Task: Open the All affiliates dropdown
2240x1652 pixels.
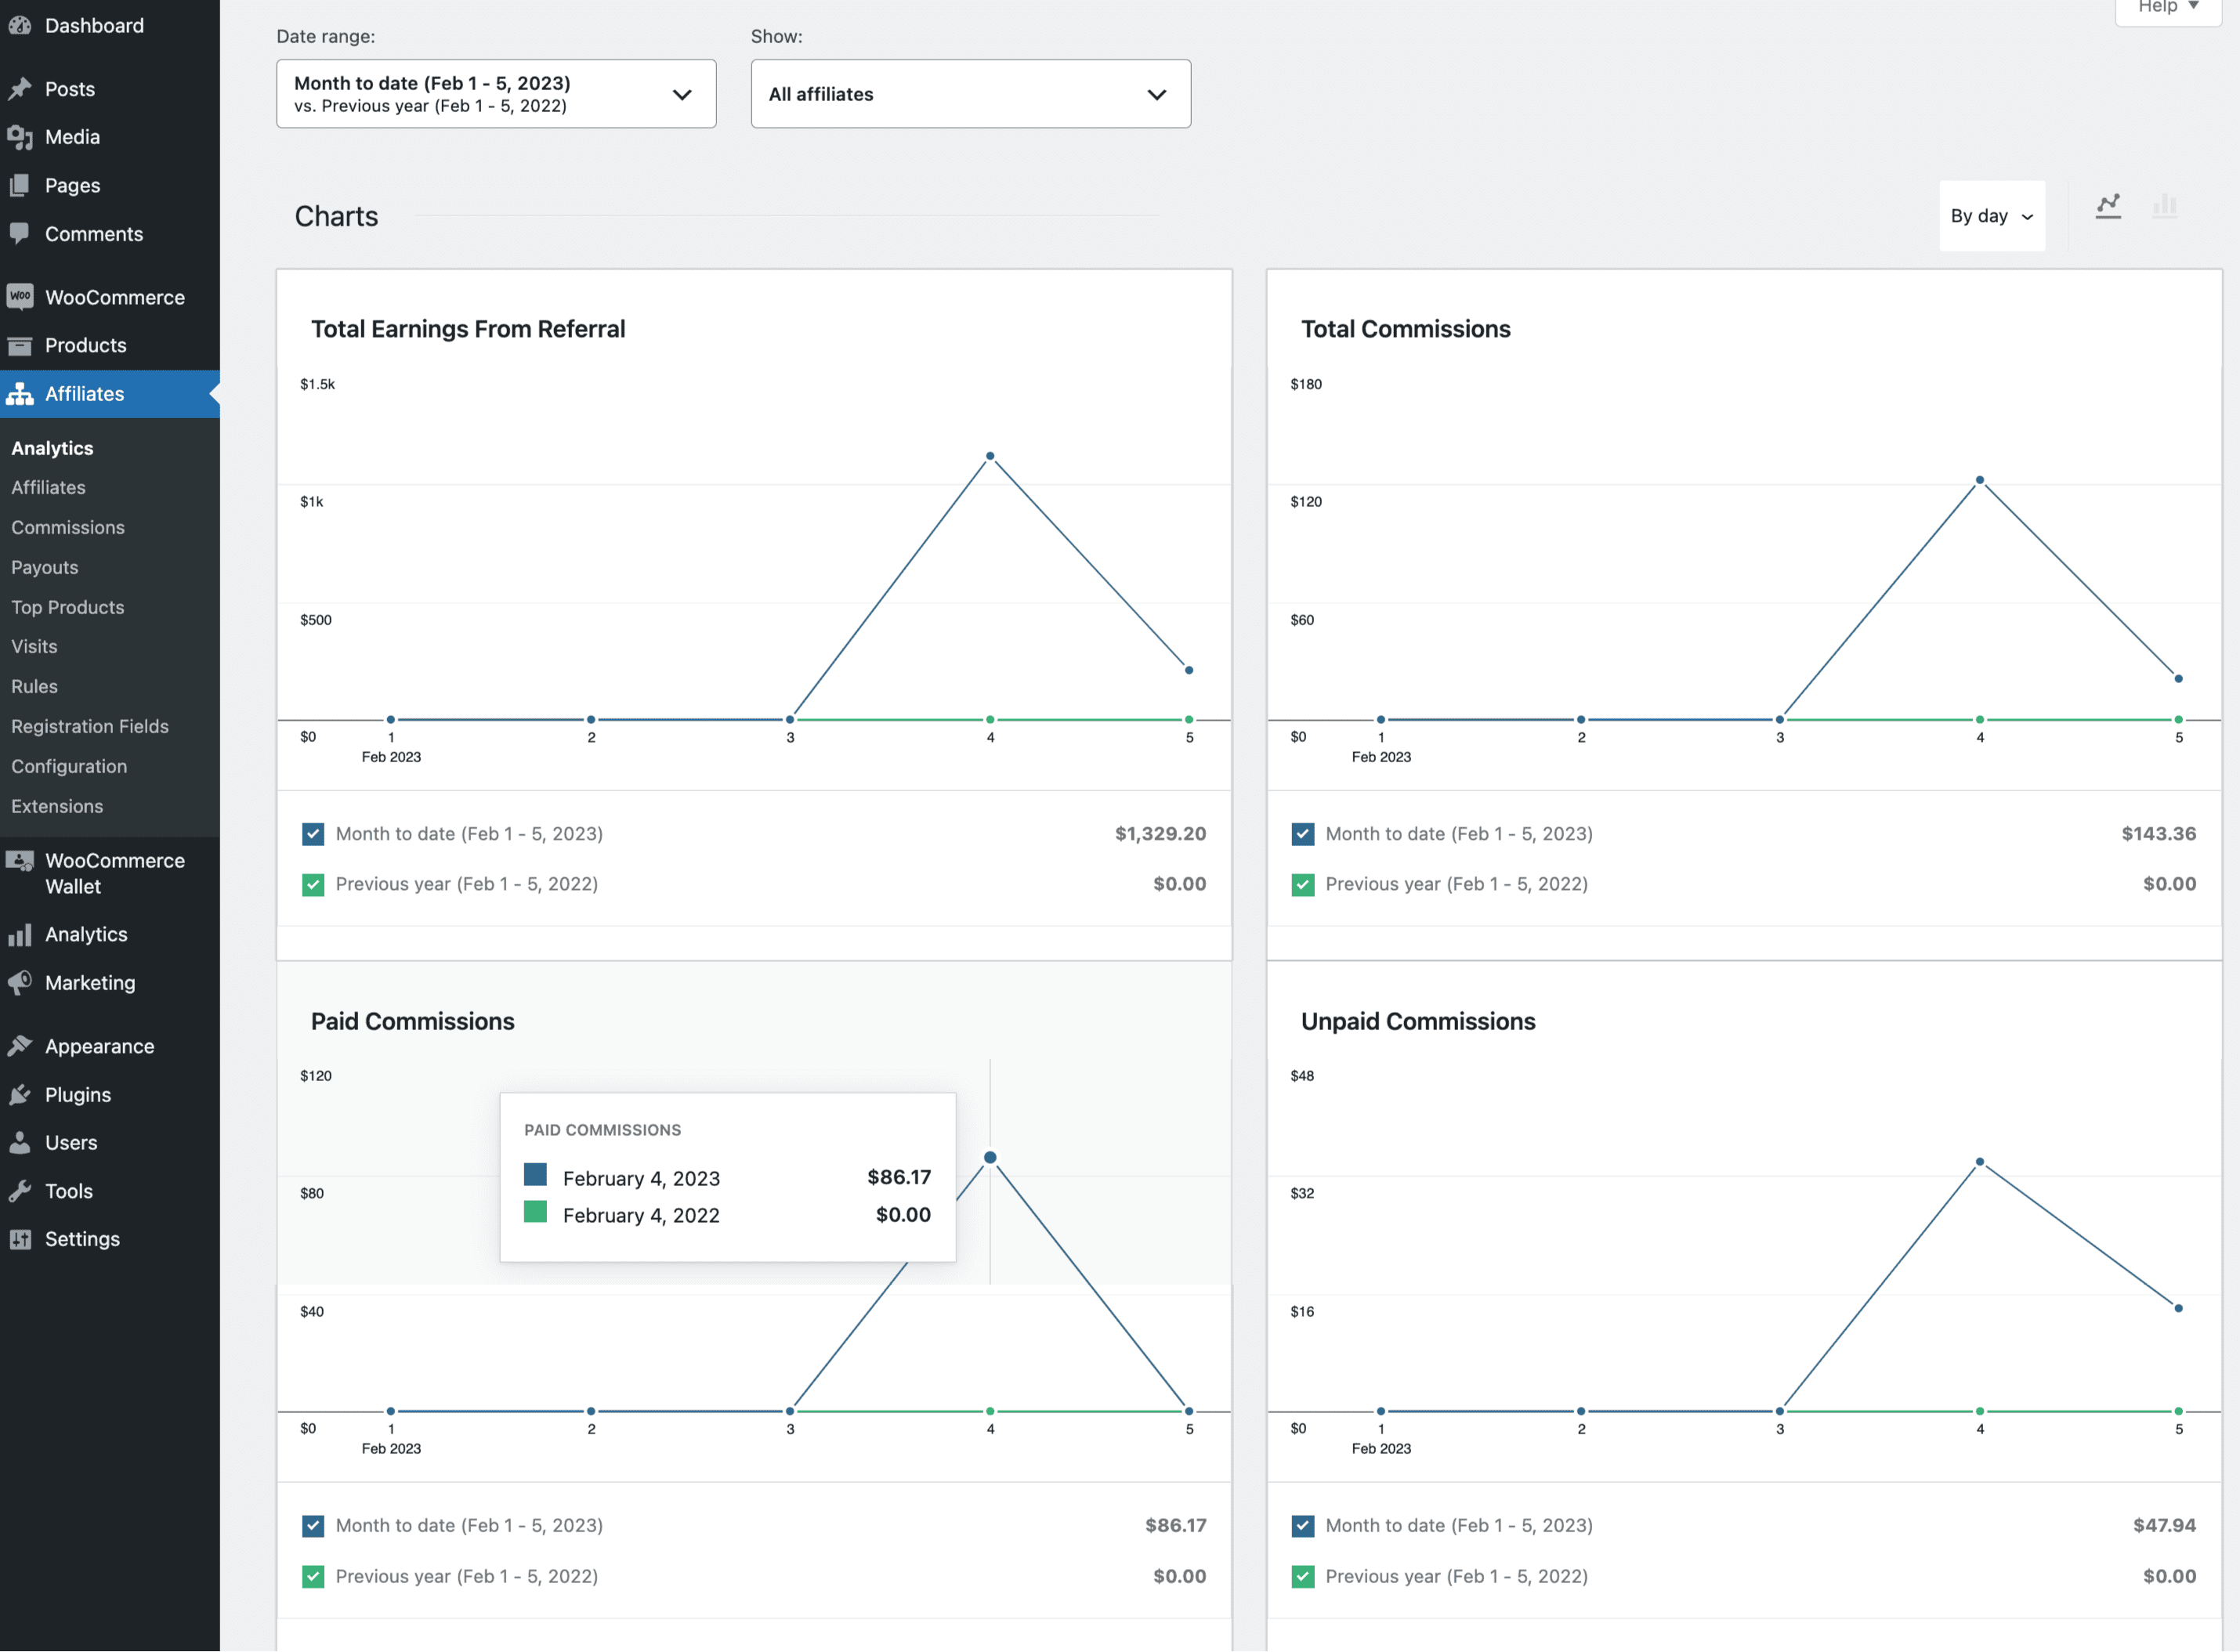Action: point(969,94)
